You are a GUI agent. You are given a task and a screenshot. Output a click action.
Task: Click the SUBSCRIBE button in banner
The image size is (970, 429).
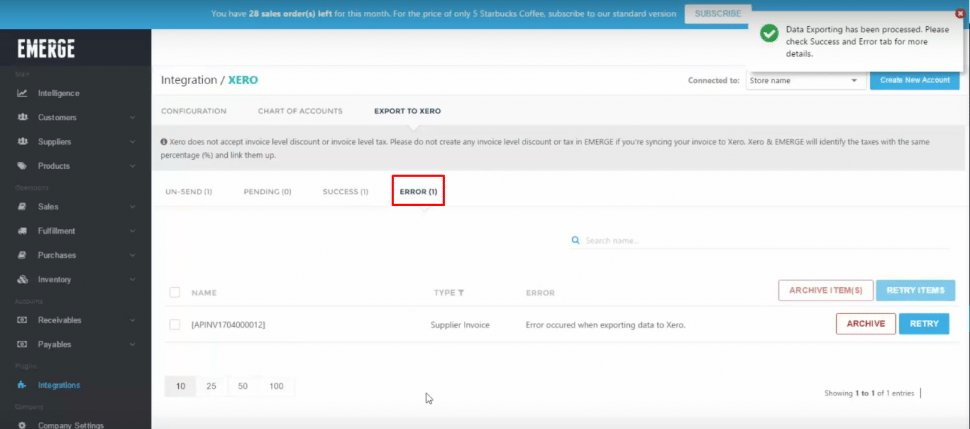718,14
